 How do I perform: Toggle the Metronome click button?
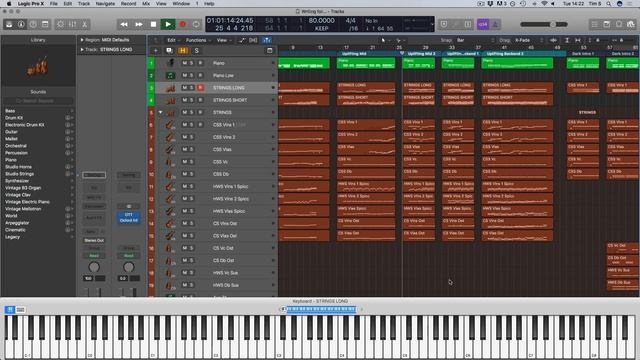click(x=495, y=24)
